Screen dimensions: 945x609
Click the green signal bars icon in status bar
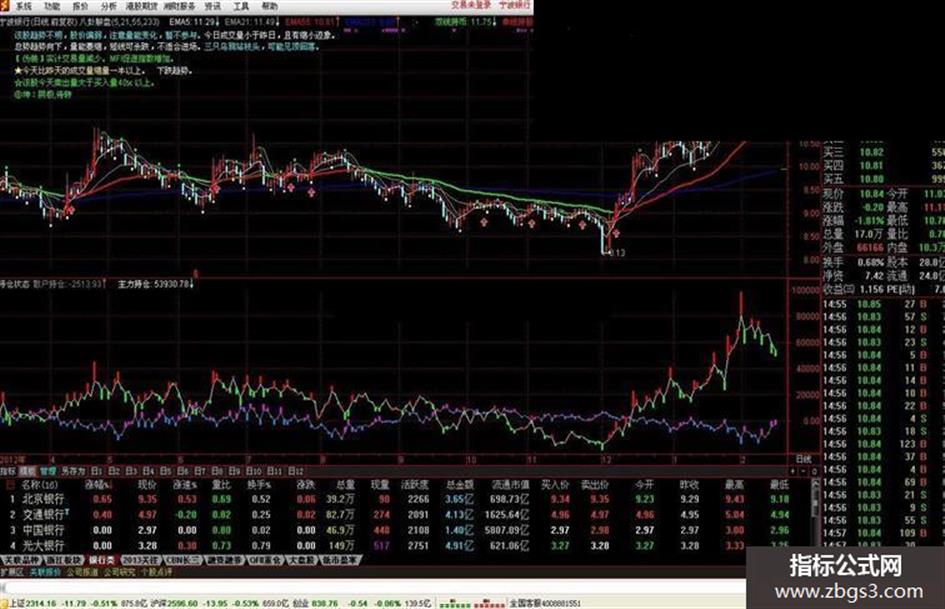[455, 603]
